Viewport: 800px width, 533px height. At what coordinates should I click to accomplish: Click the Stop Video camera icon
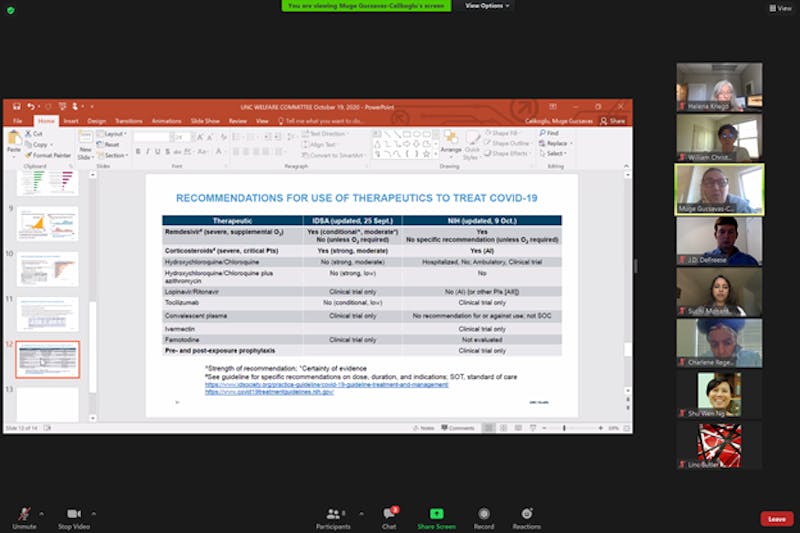[x=73, y=513]
